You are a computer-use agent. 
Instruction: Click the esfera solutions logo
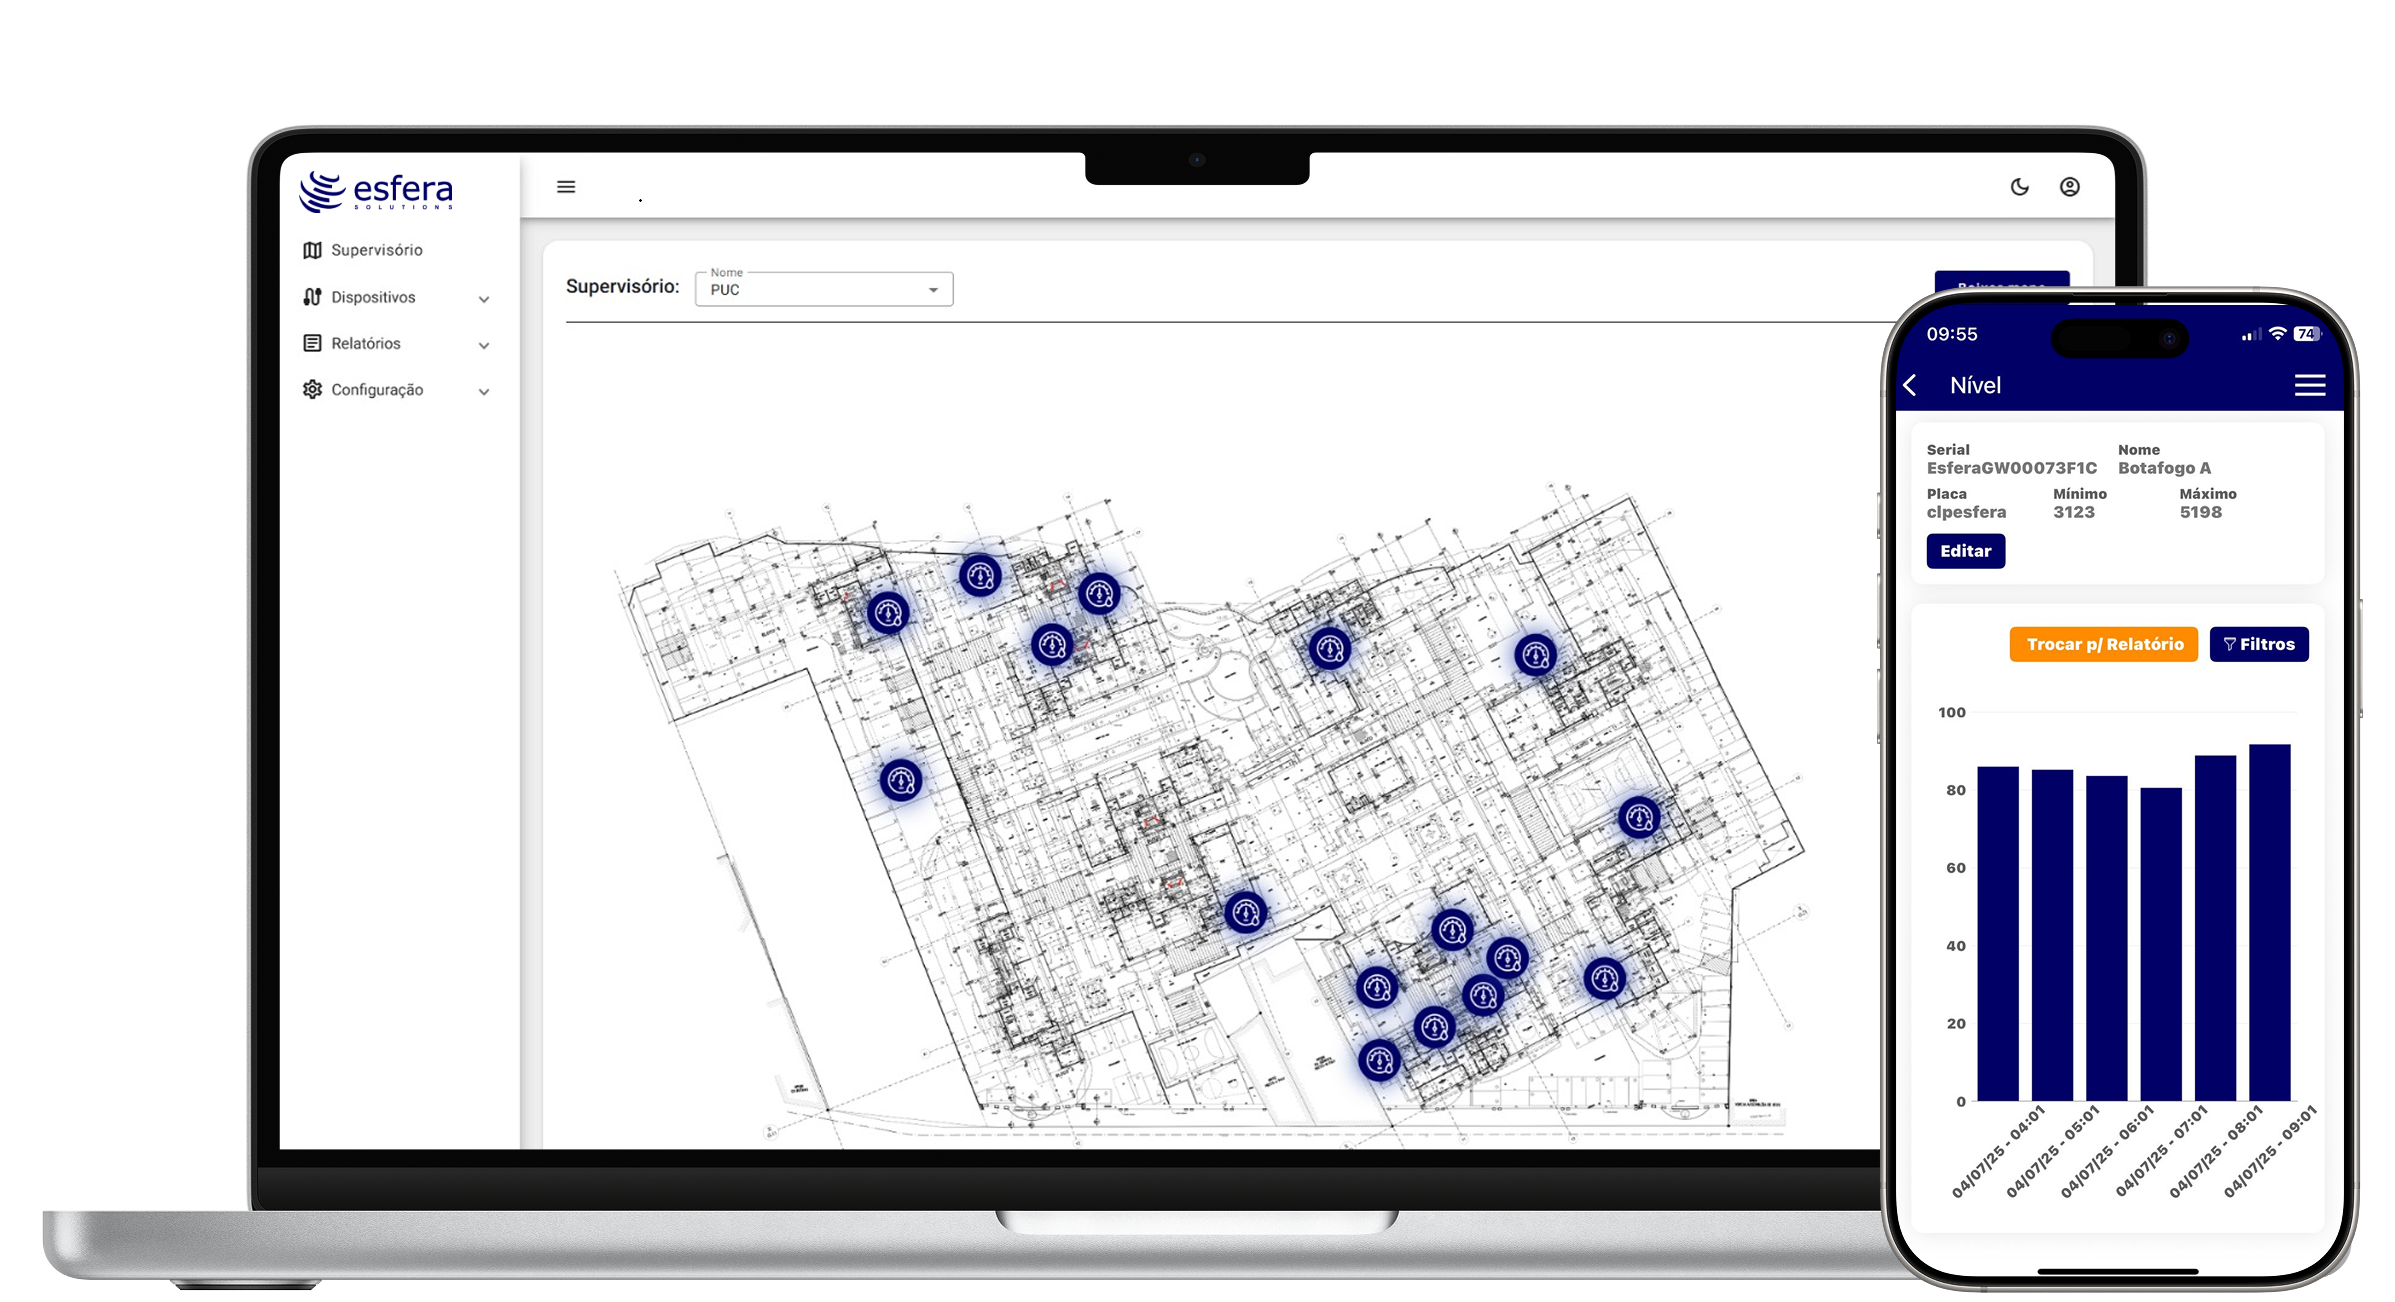coord(376,191)
